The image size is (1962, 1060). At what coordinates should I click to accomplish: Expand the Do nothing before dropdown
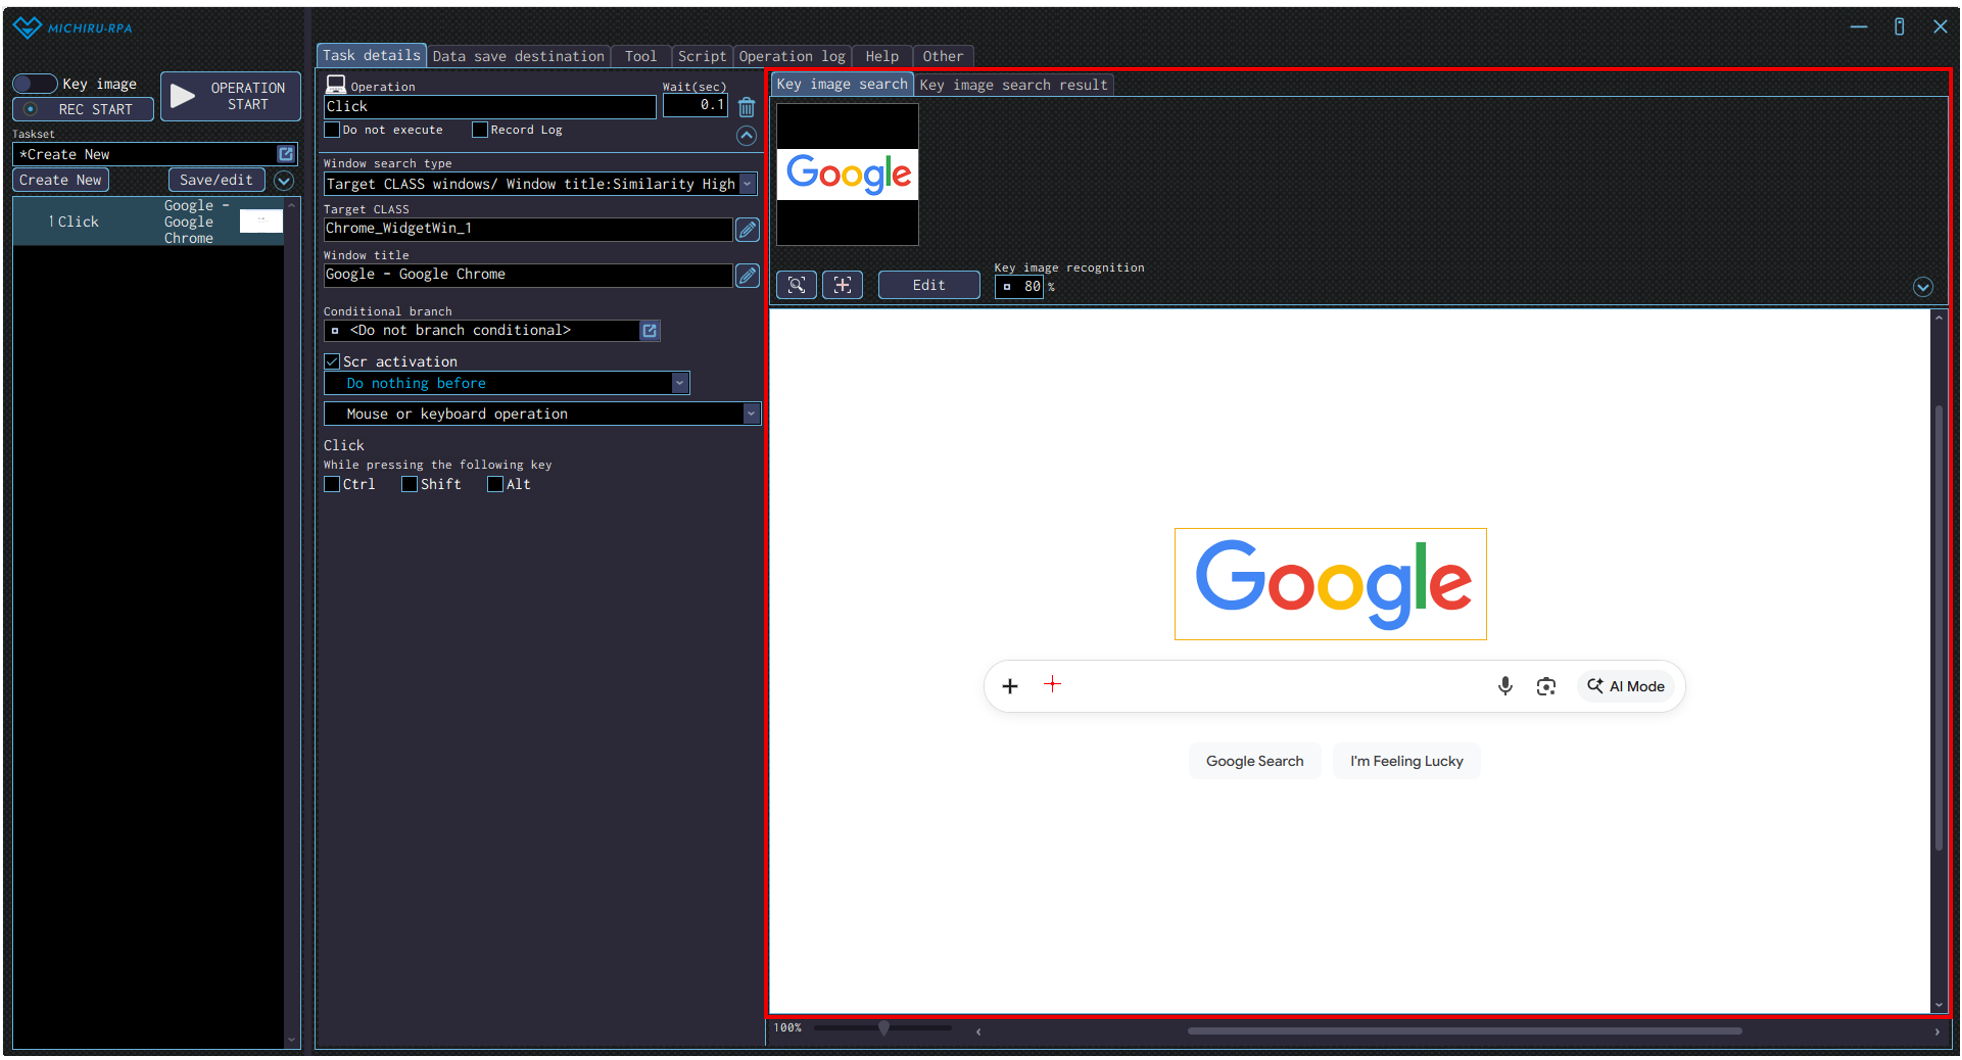[x=679, y=383]
